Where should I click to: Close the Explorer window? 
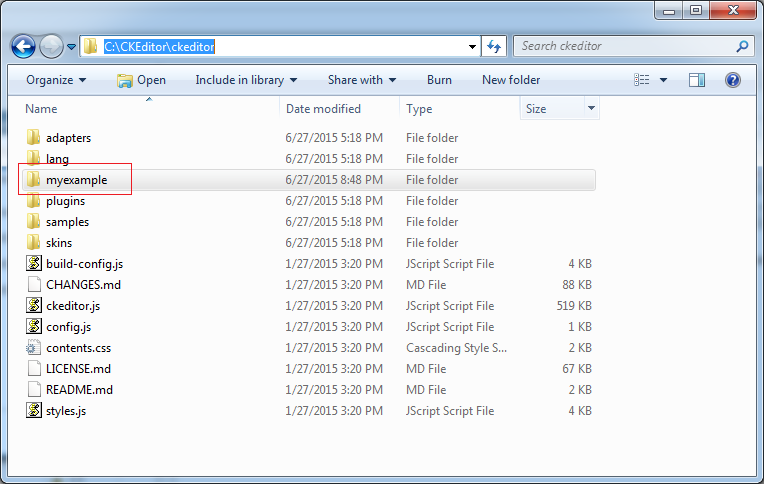coord(733,10)
